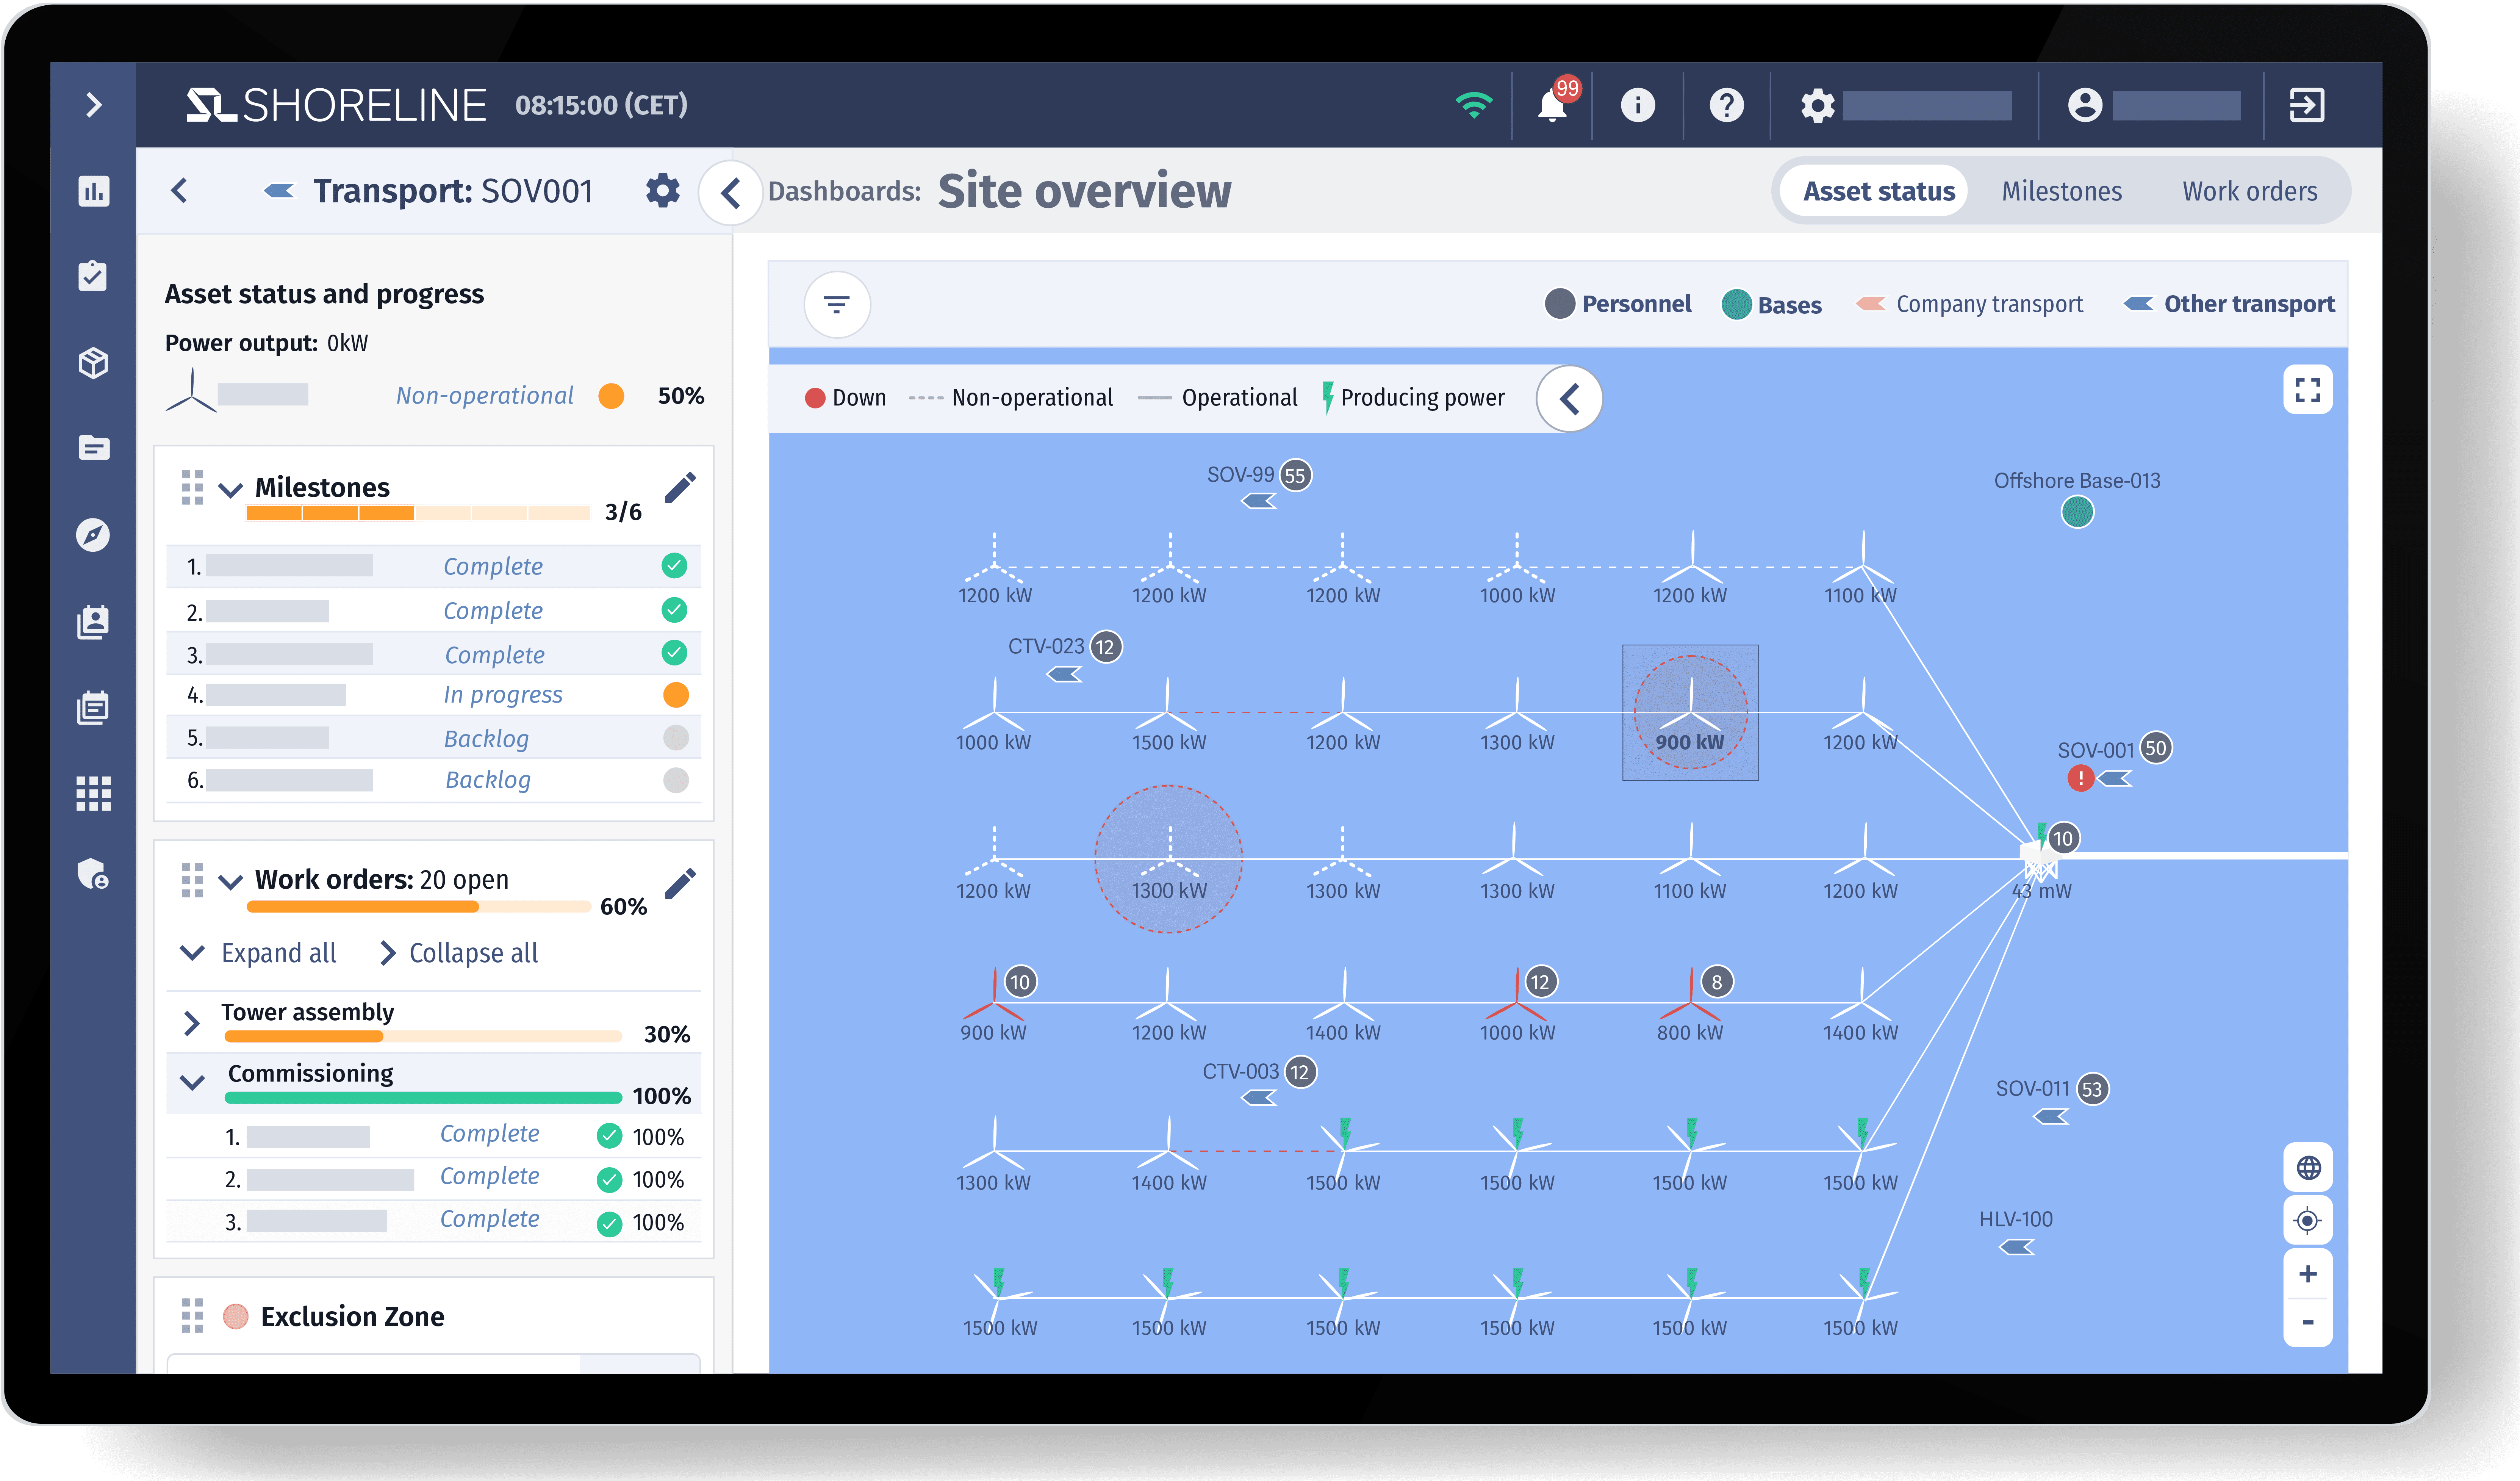Image resolution: width=2520 pixels, height=1481 pixels.
Task: Open transport SOV001 settings gear
Action: [x=662, y=190]
